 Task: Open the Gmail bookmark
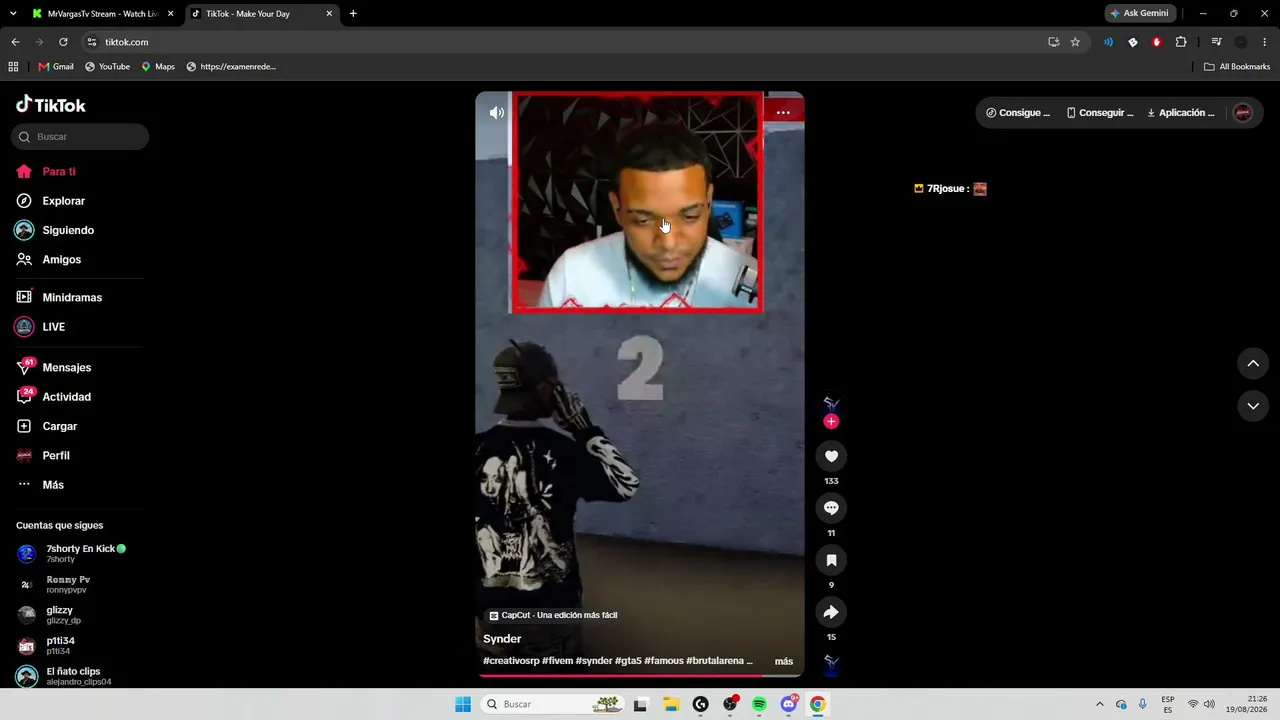[56, 67]
